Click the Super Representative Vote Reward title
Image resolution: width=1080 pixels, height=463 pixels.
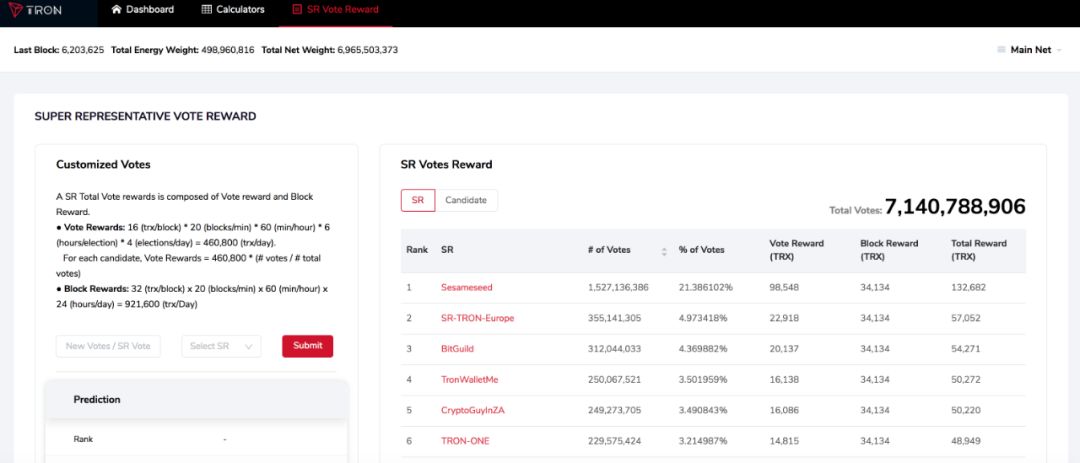tap(145, 116)
